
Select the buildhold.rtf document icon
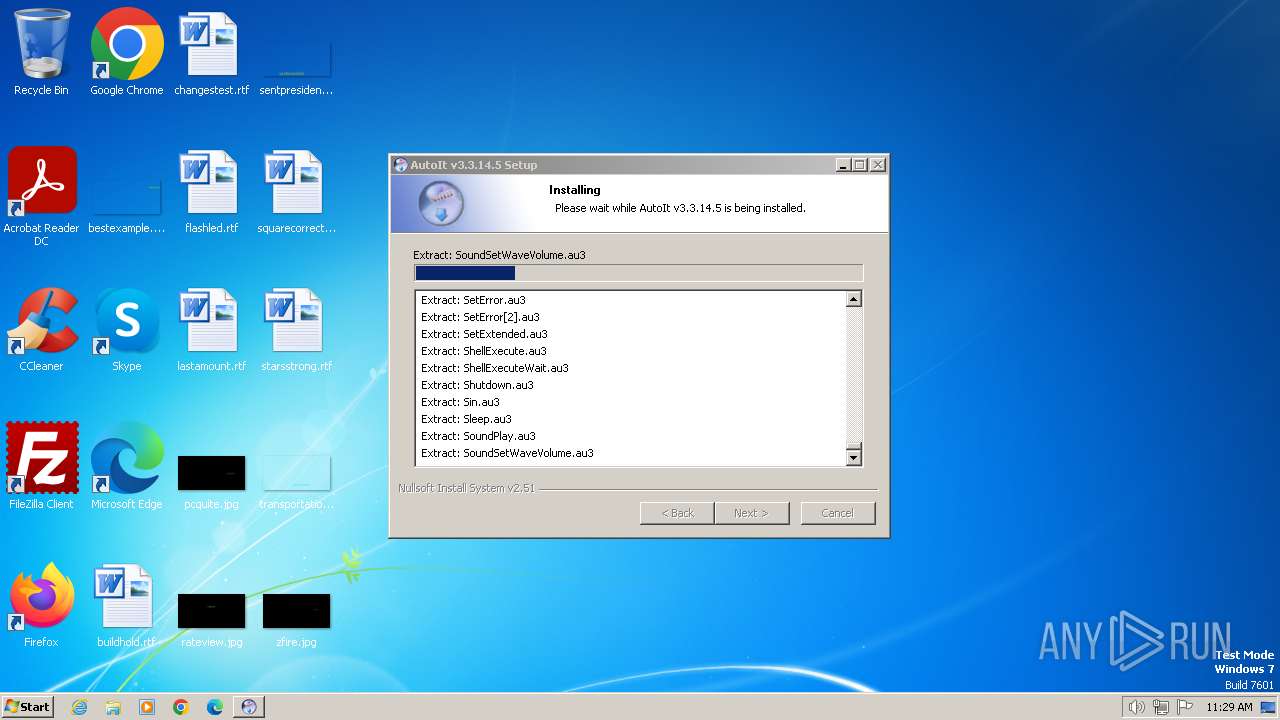click(126, 606)
